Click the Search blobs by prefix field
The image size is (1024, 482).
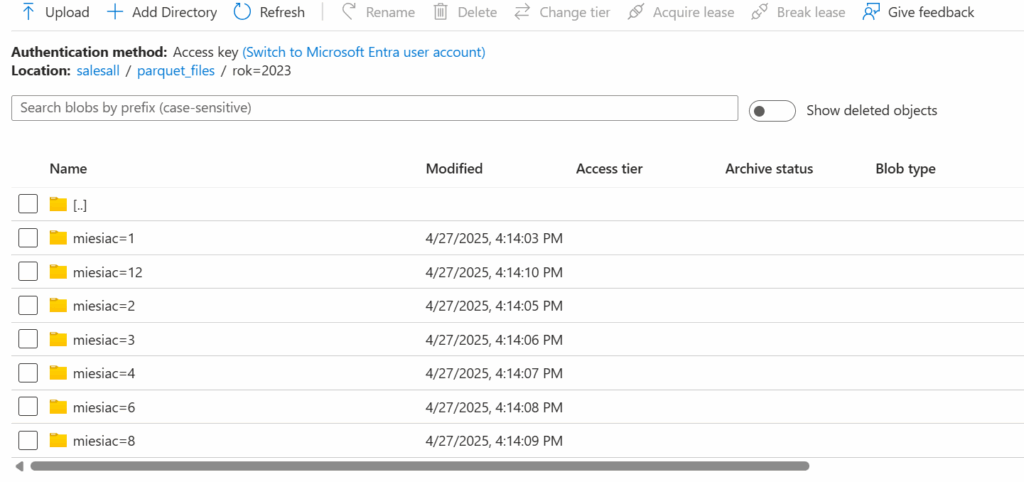click(x=374, y=108)
